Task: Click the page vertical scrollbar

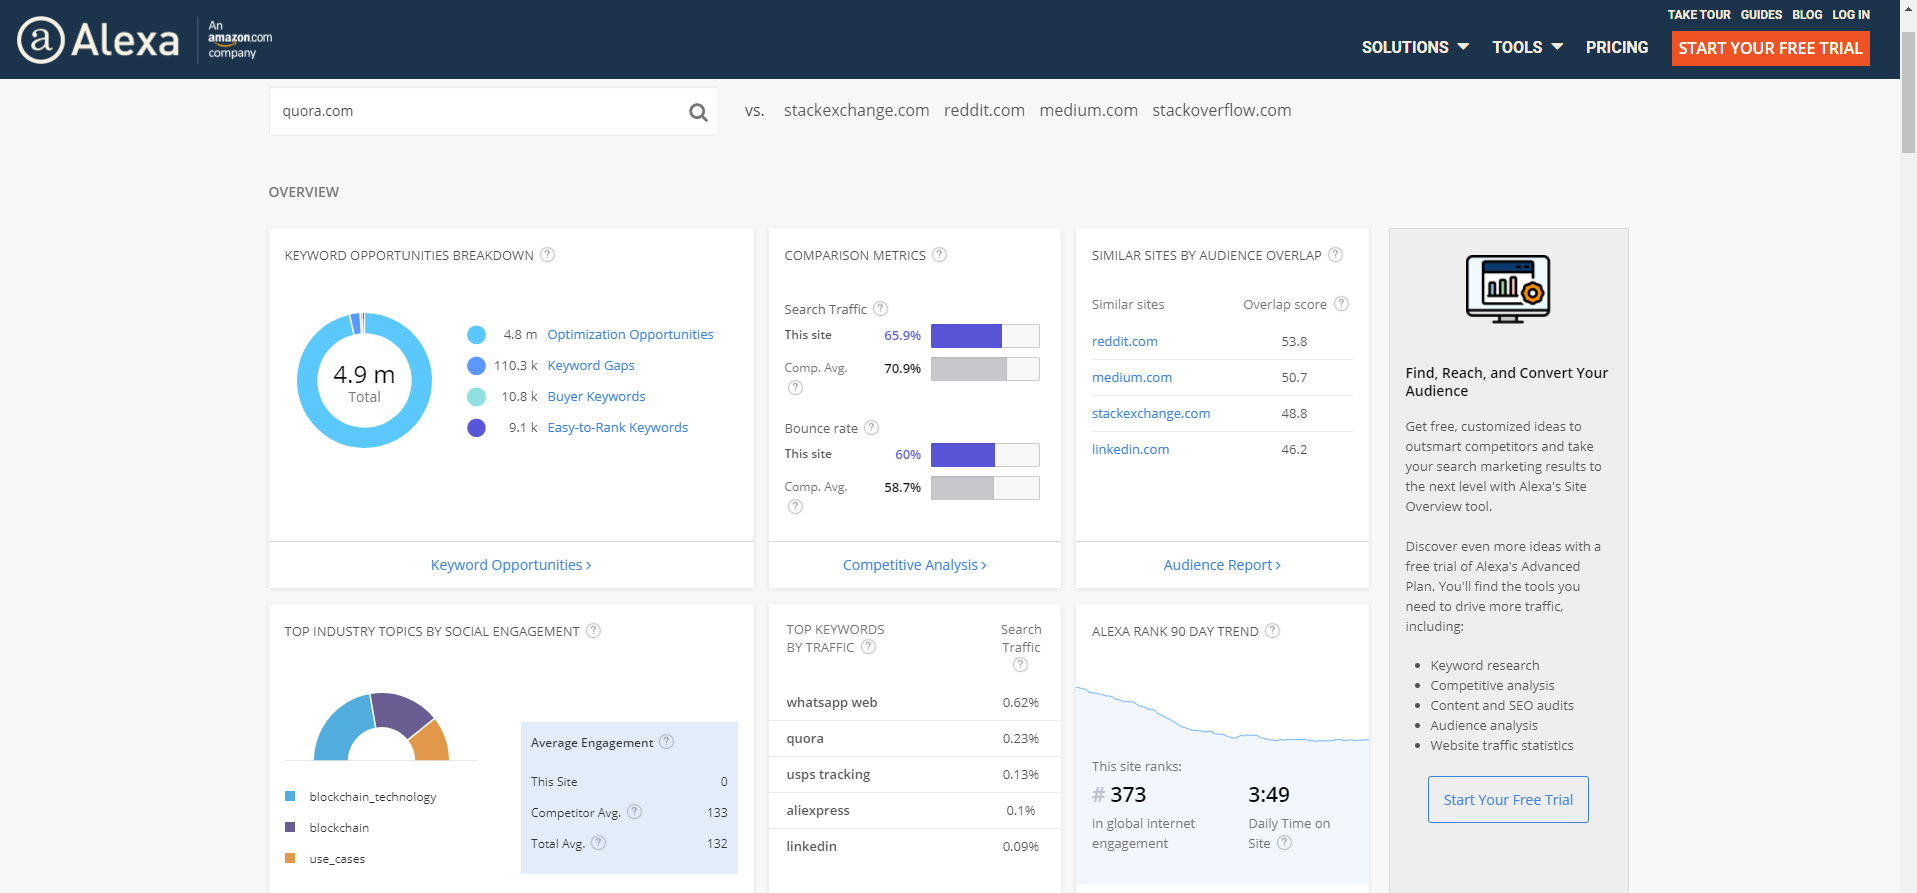Action: (1908, 92)
